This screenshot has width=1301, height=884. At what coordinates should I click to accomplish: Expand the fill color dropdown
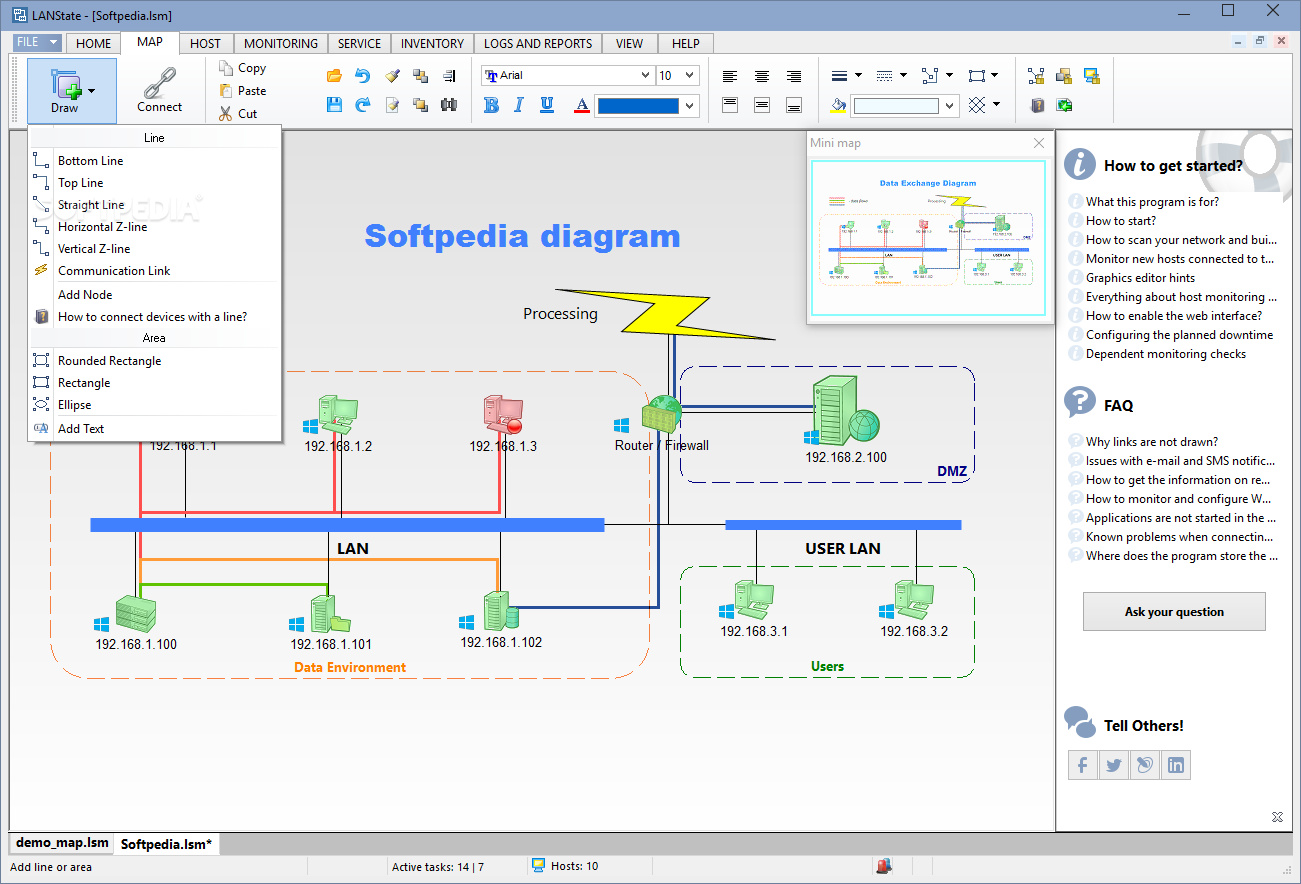tap(949, 105)
